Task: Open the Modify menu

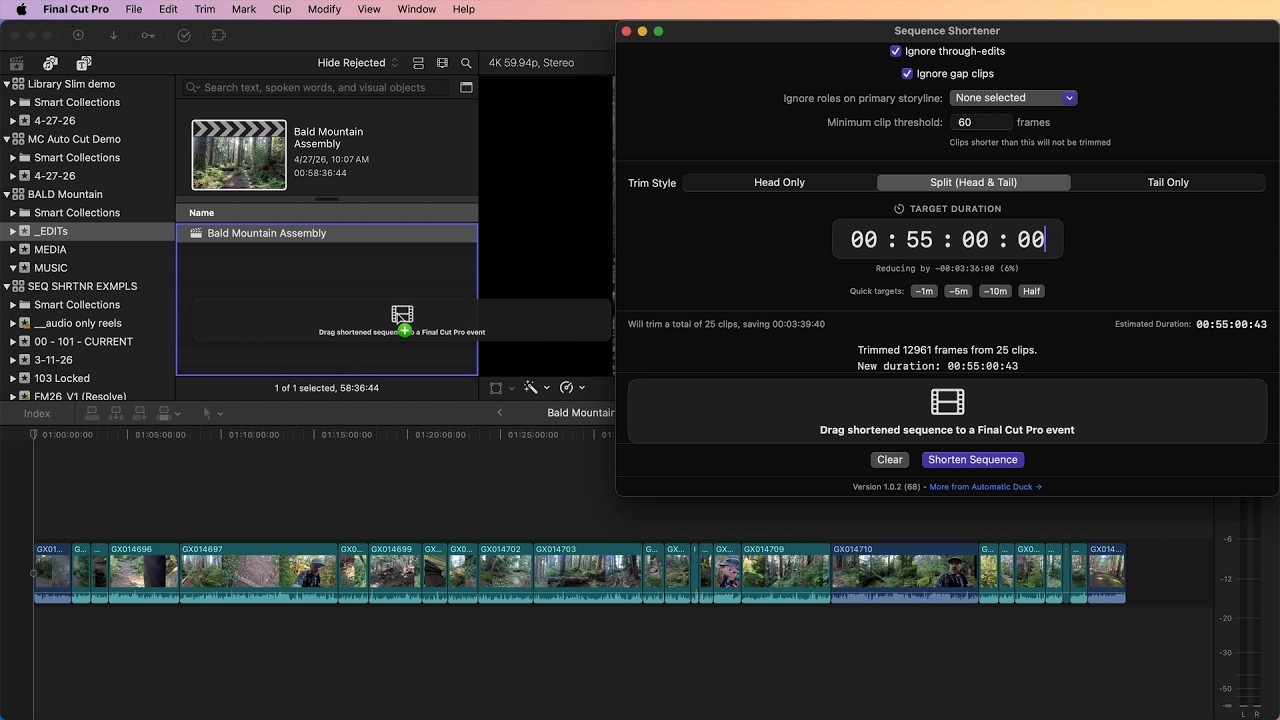Action: pos(324,9)
